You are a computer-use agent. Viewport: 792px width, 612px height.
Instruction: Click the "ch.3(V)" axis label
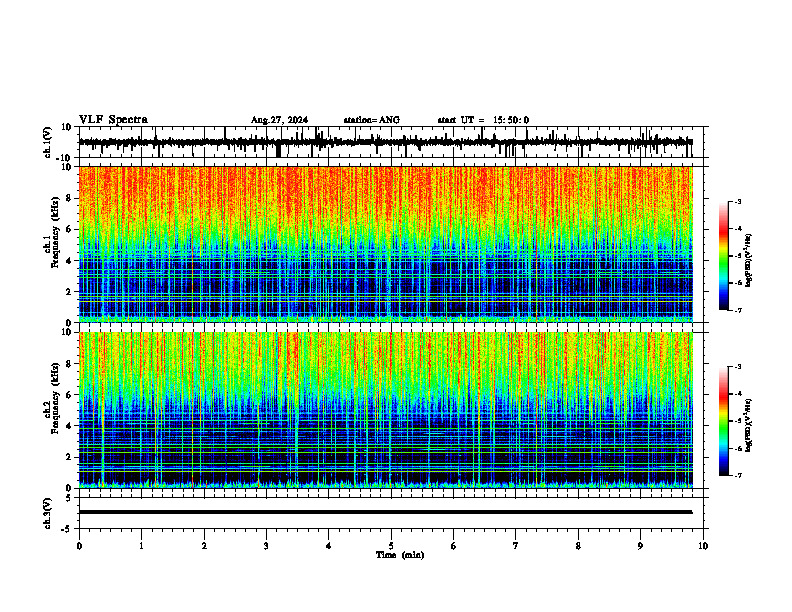pos(48,513)
